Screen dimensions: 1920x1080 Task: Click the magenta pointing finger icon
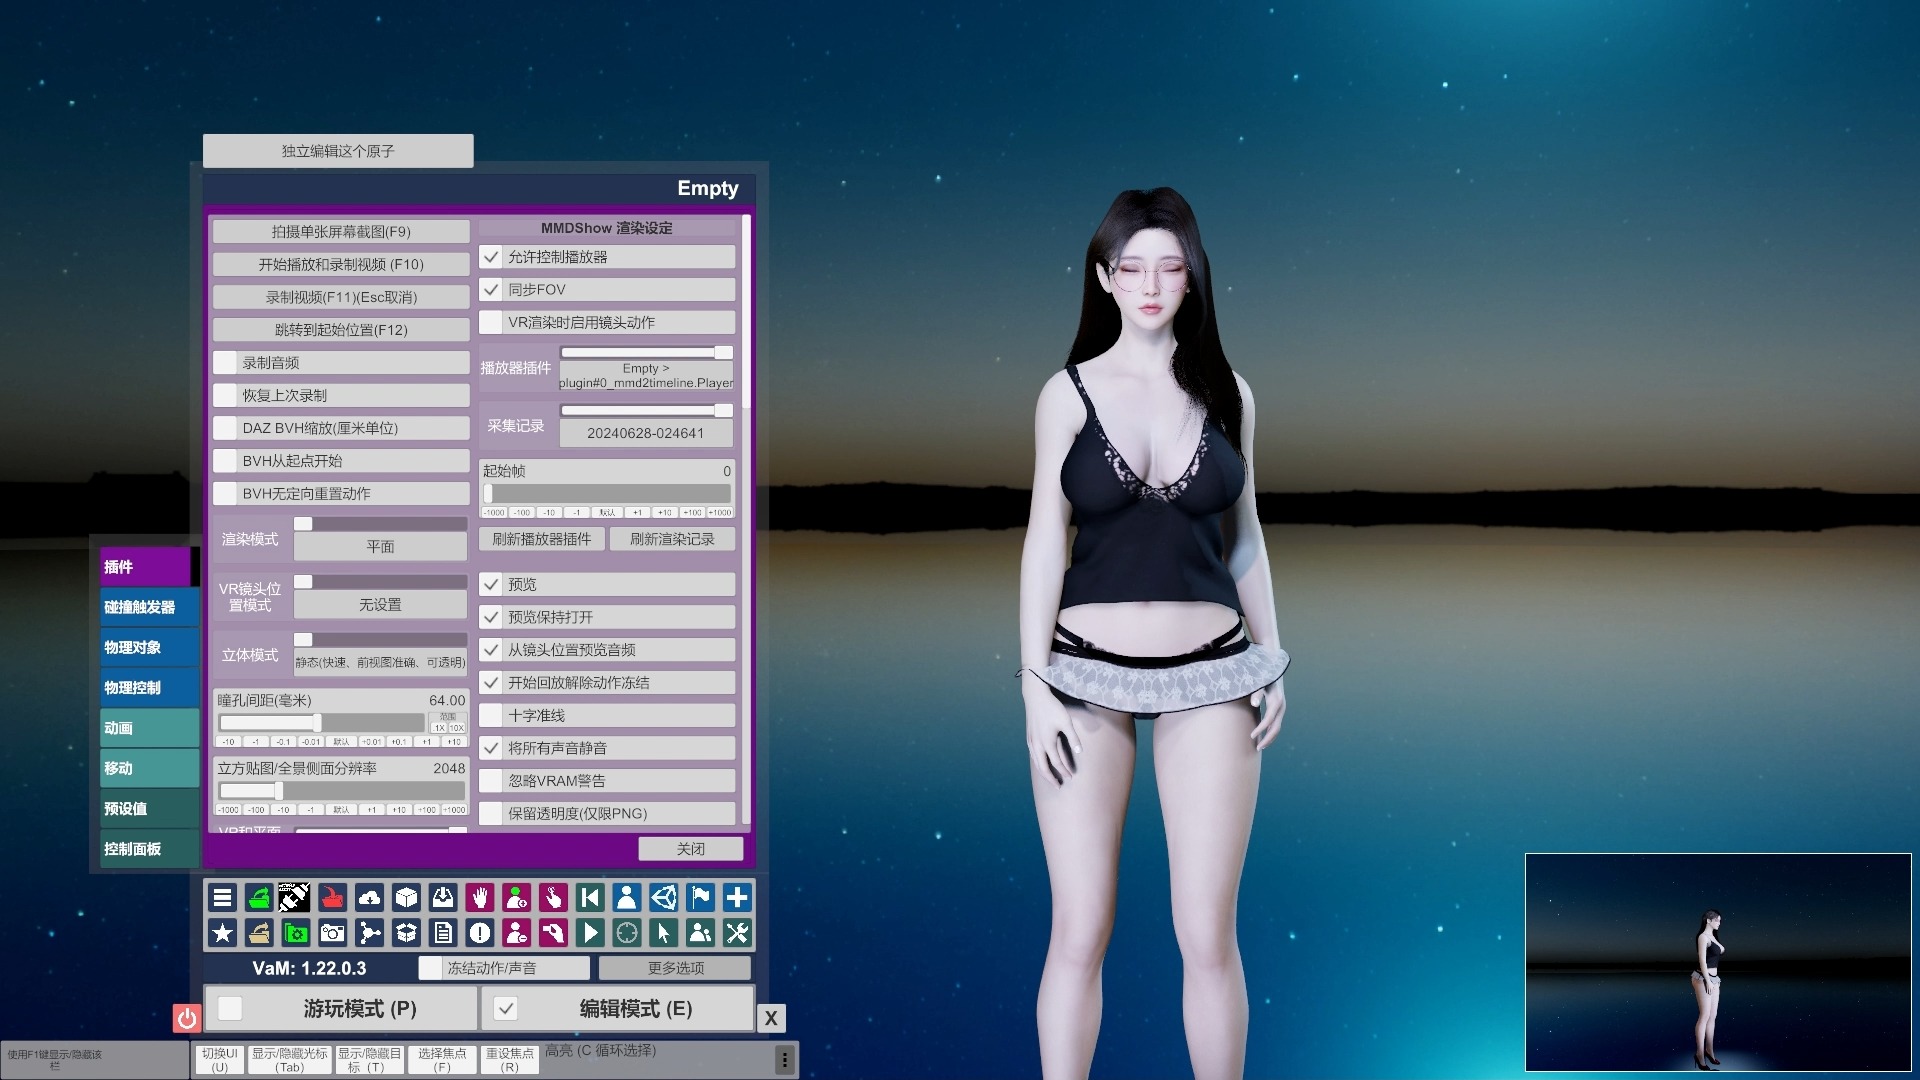(553, 898)
